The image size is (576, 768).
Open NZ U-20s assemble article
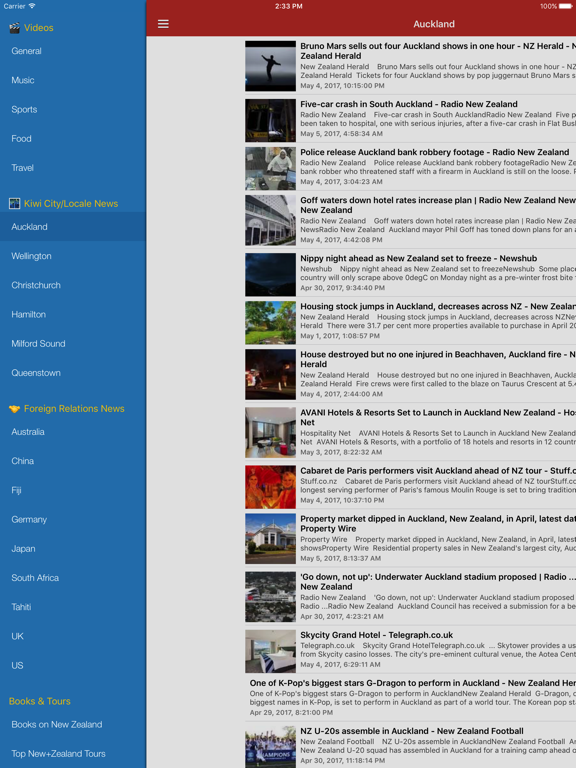coord(410,746)
